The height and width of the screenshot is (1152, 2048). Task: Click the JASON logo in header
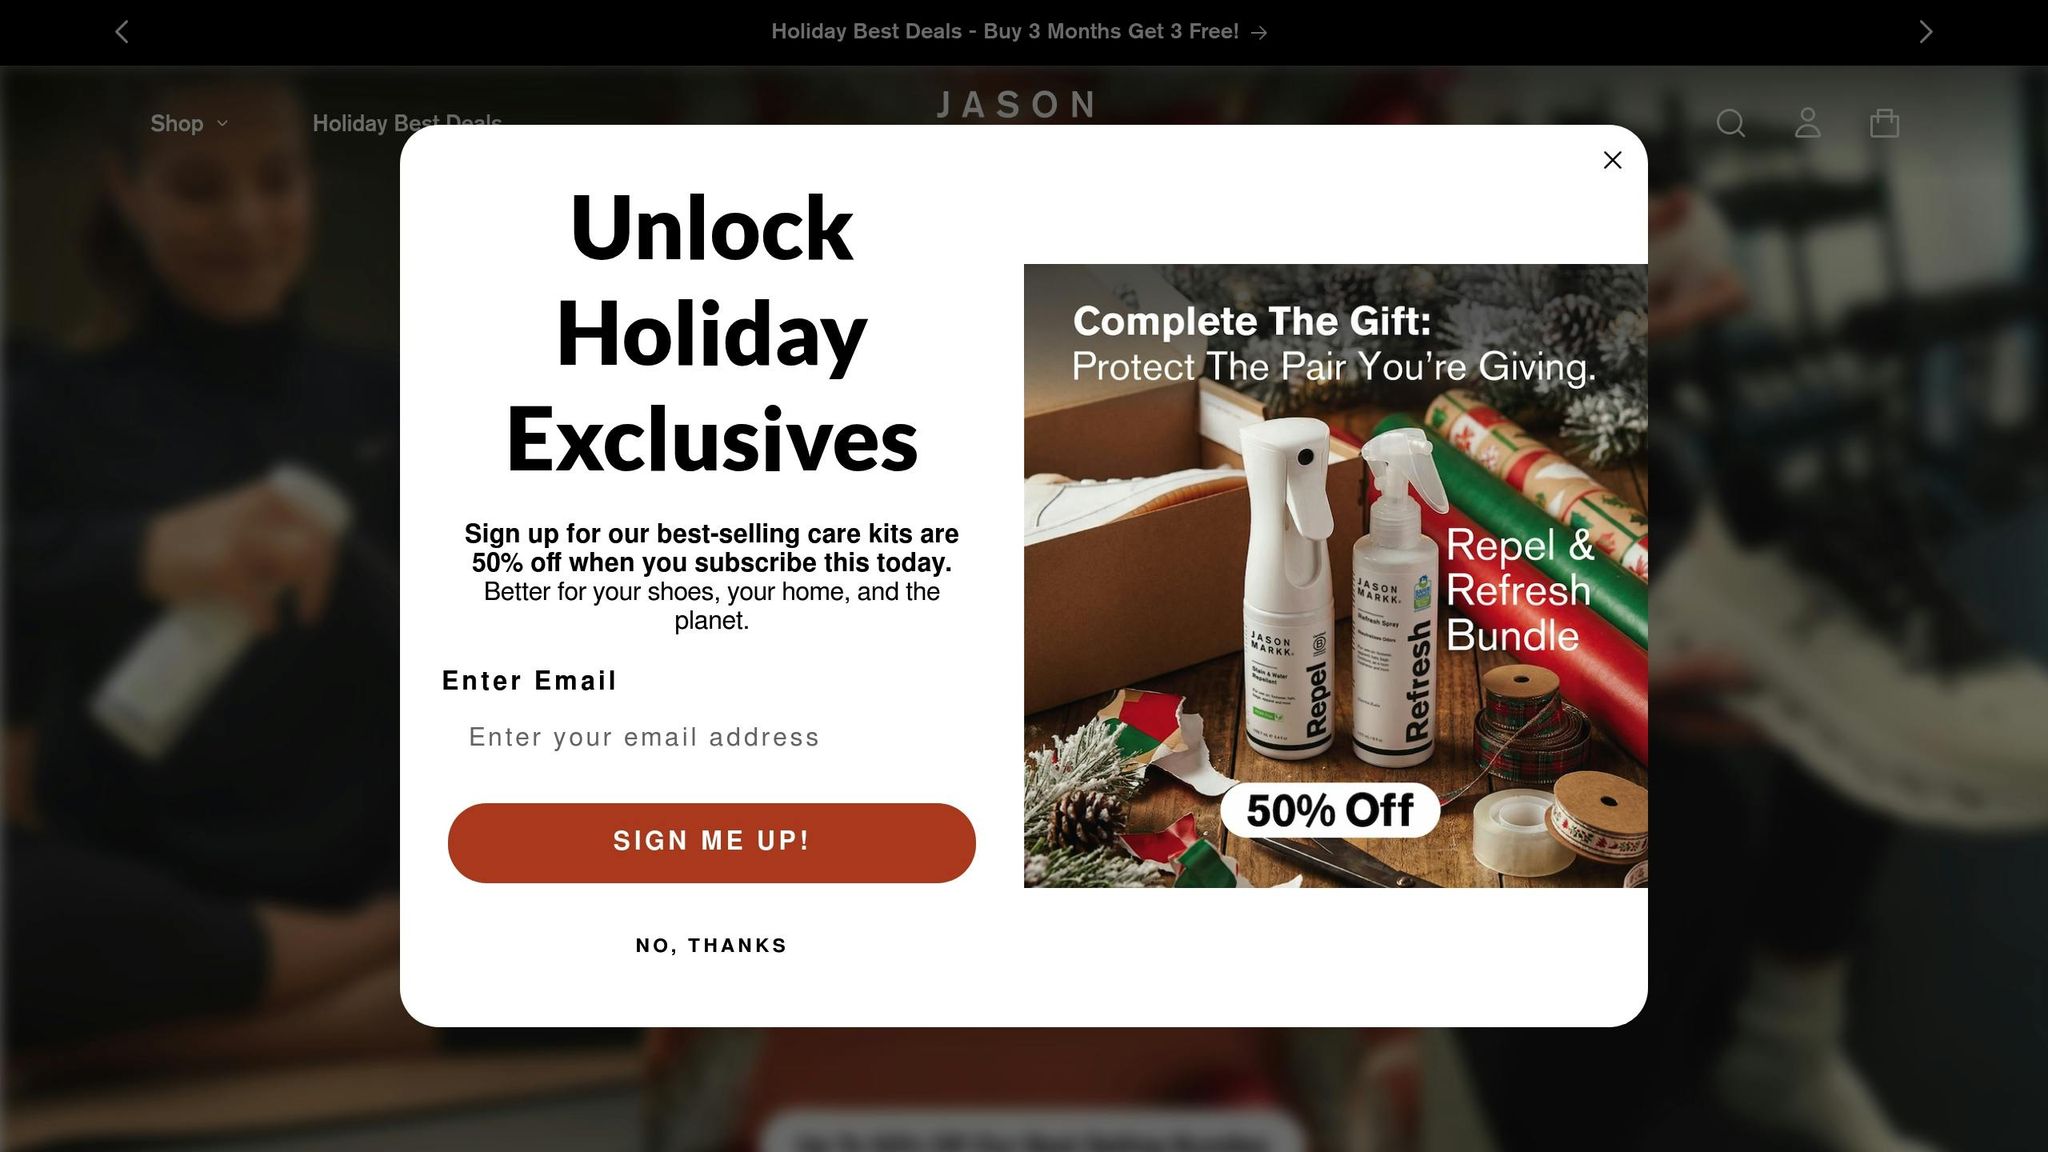point(1016,105)
